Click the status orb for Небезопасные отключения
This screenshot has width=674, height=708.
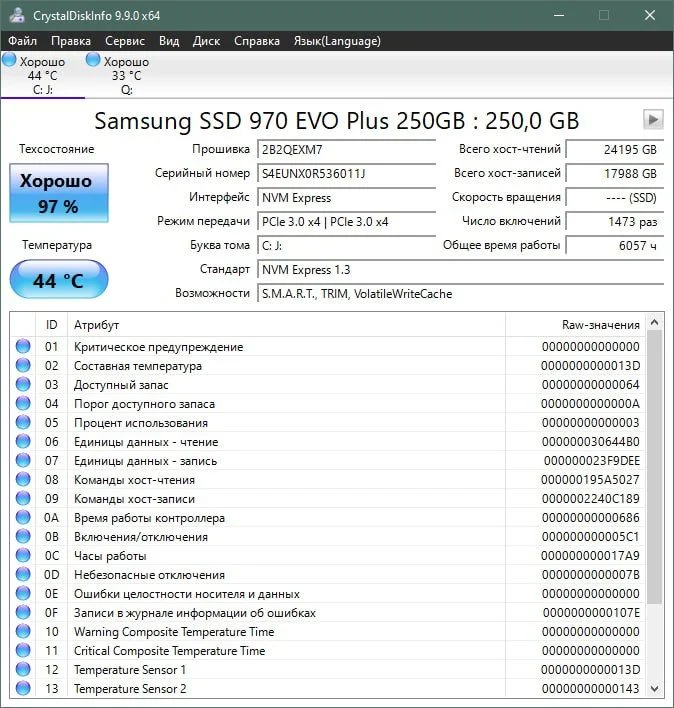tap(23, 574)
